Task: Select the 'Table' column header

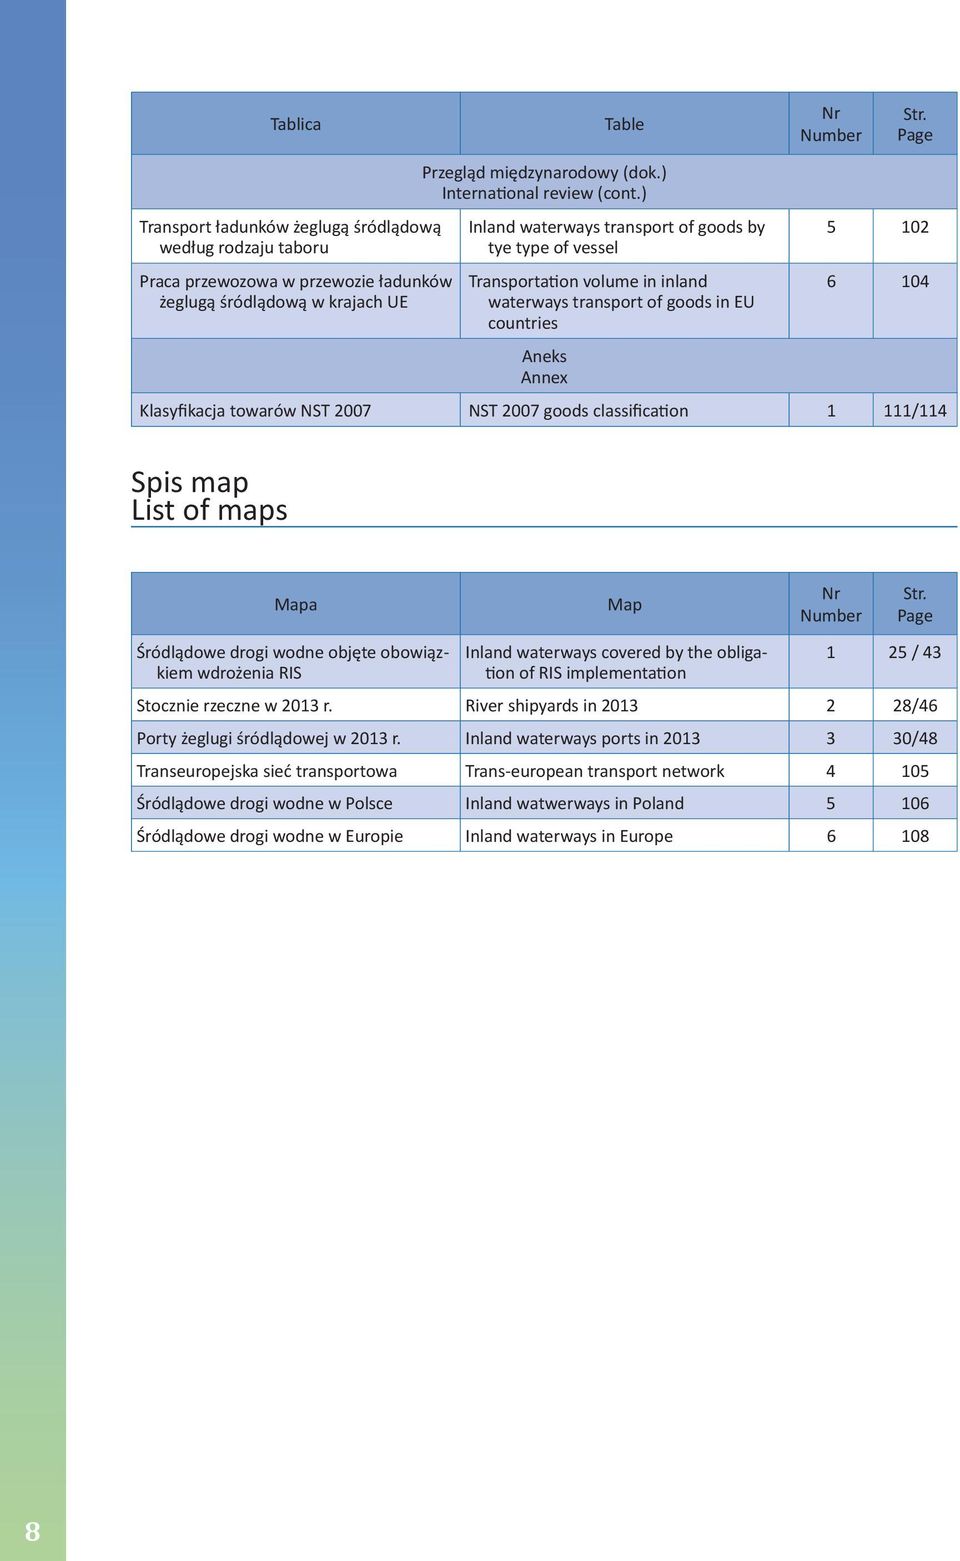Action: point(624,124)
